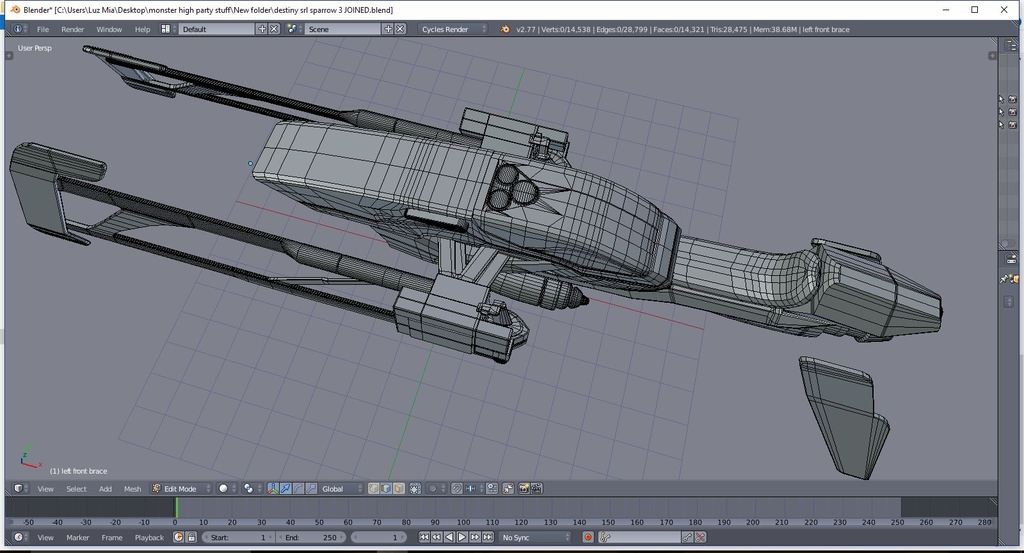Open the Edit Mode interaction mode dropdown
The height and width of the screenshot is (553, 1024).
182,489
